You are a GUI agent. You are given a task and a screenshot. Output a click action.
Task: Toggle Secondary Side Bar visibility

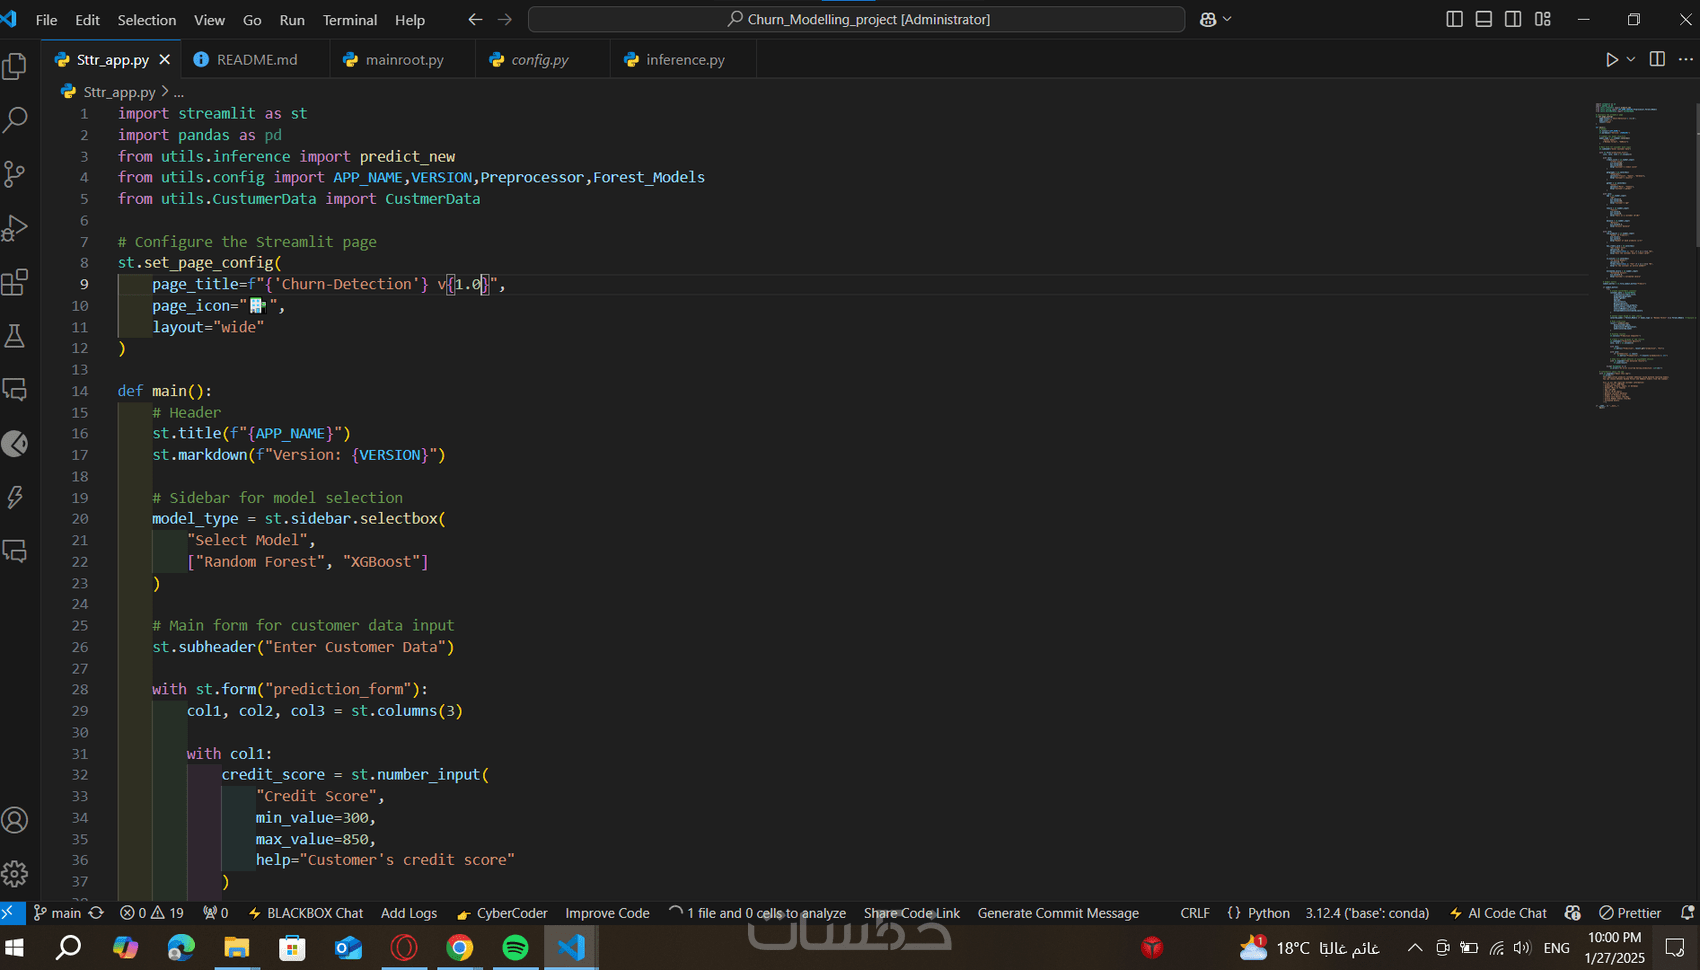(x=1514, y=19)
